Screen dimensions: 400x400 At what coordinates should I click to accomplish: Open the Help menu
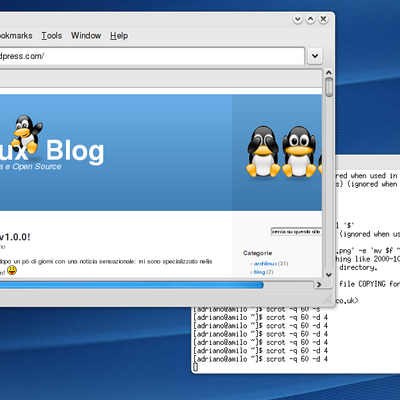119,36
